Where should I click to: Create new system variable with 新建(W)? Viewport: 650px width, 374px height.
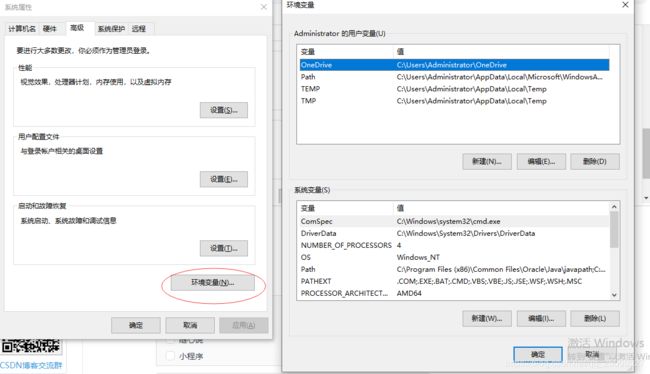[487, 318]
